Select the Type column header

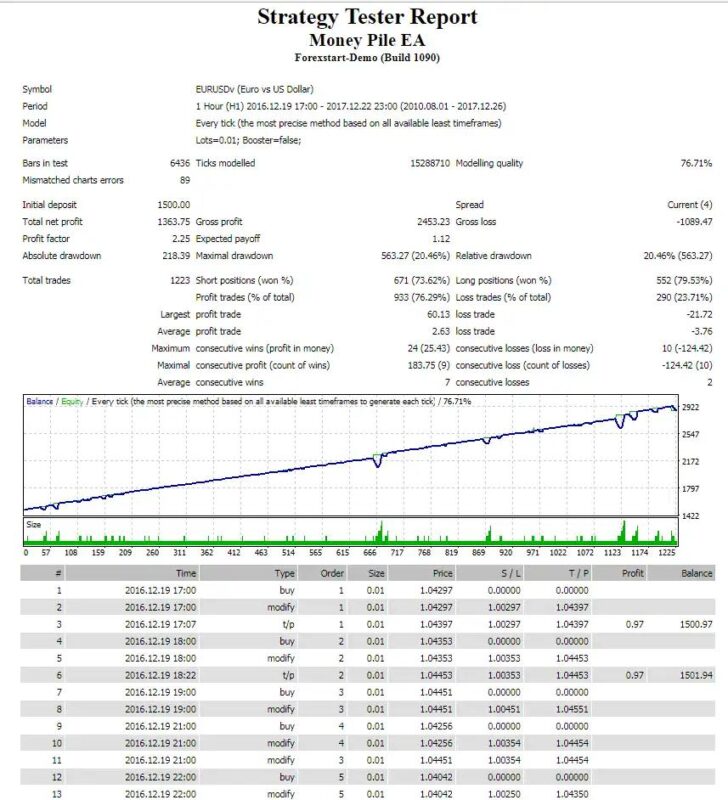(x=285, y=573)
